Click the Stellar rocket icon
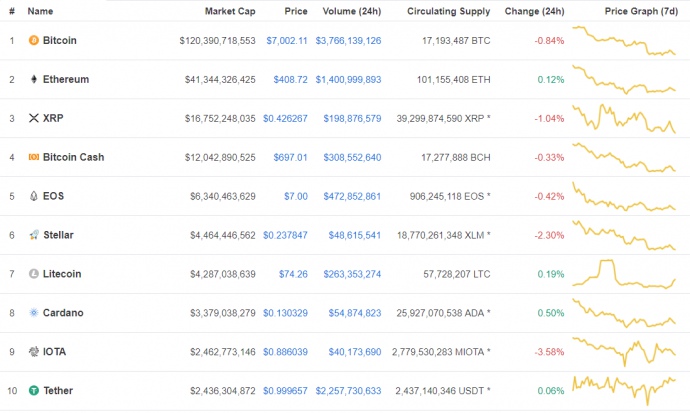This screenshot has width=690, height=413. [34, 235]
